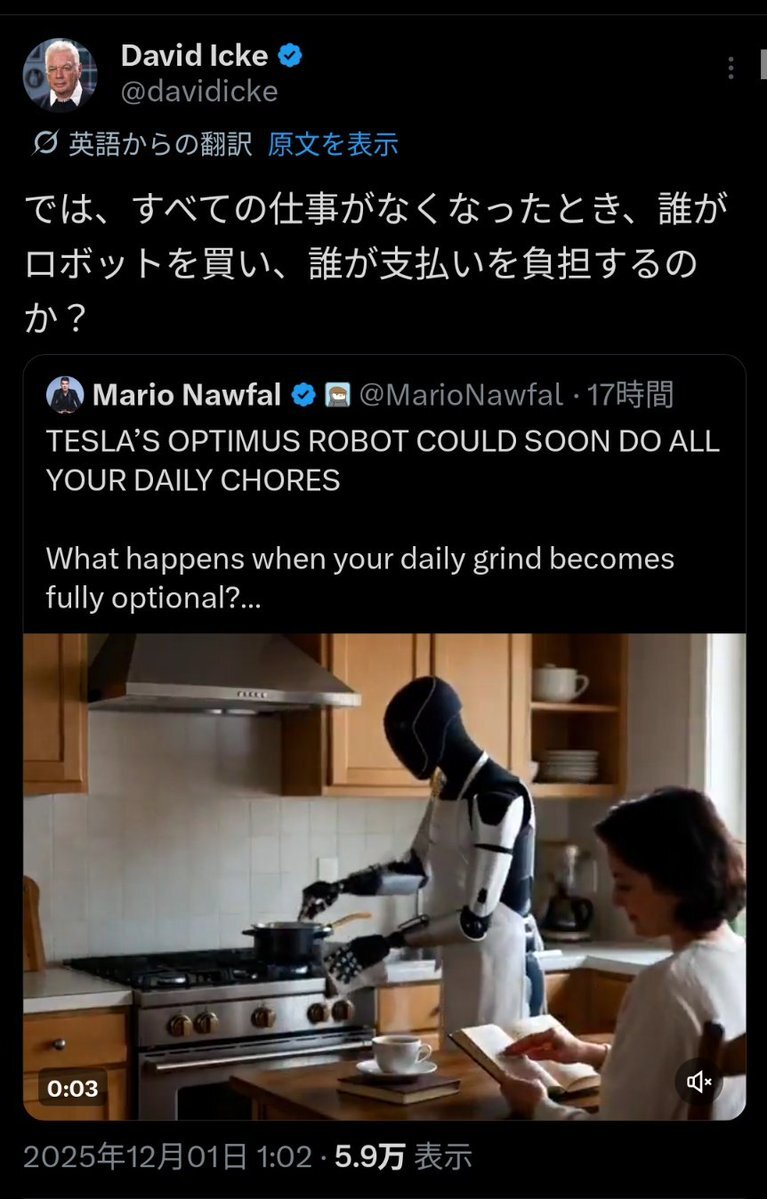Open Mario Nawfal's small avatar
The width and height of the screenshot is (767, 1199).
point(65,395)
